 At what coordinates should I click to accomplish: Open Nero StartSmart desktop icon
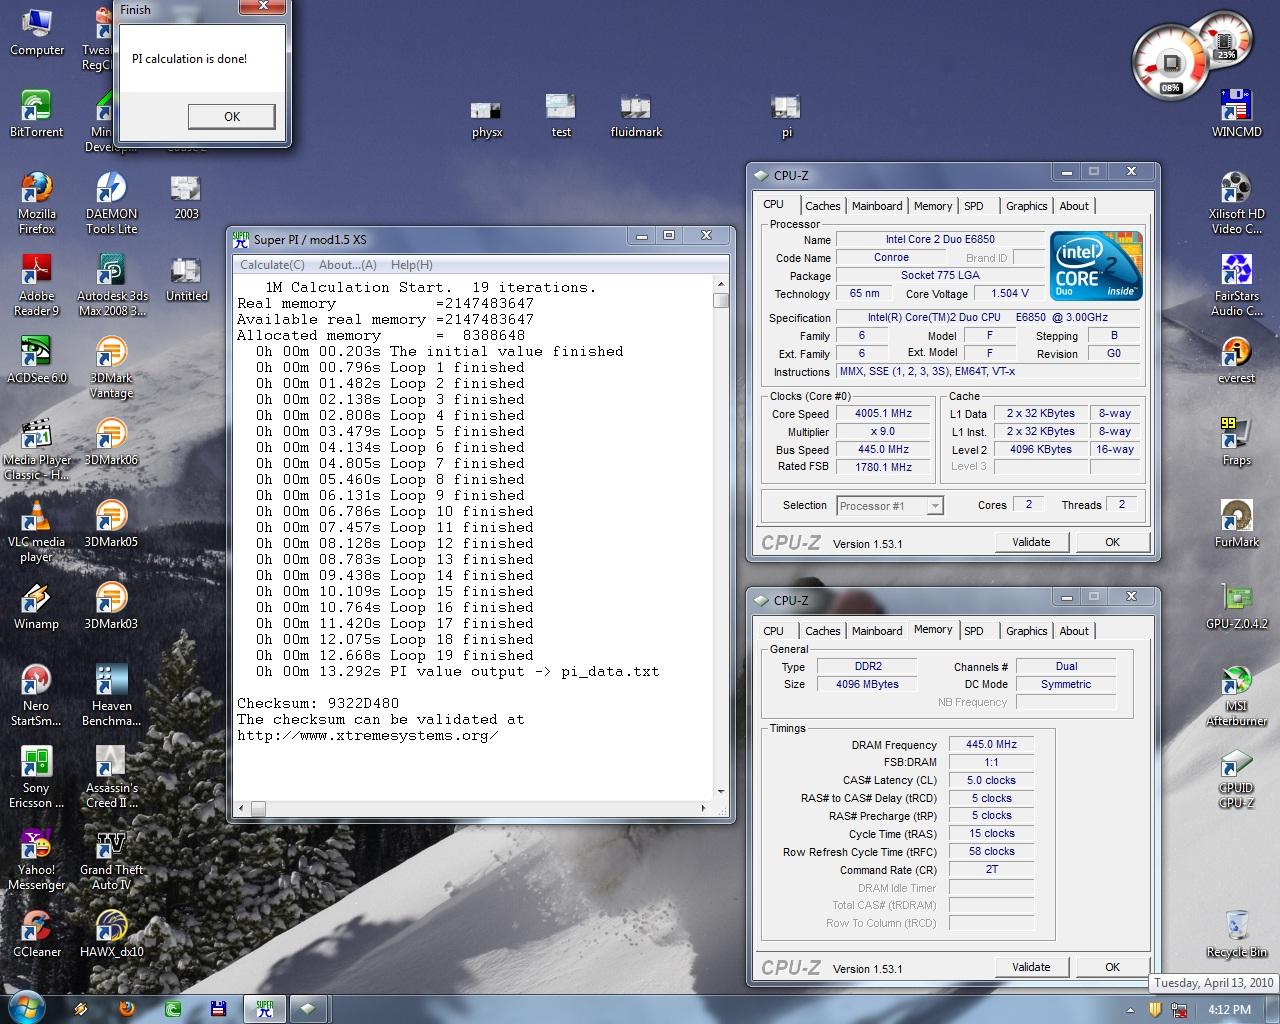coord(37,694)
